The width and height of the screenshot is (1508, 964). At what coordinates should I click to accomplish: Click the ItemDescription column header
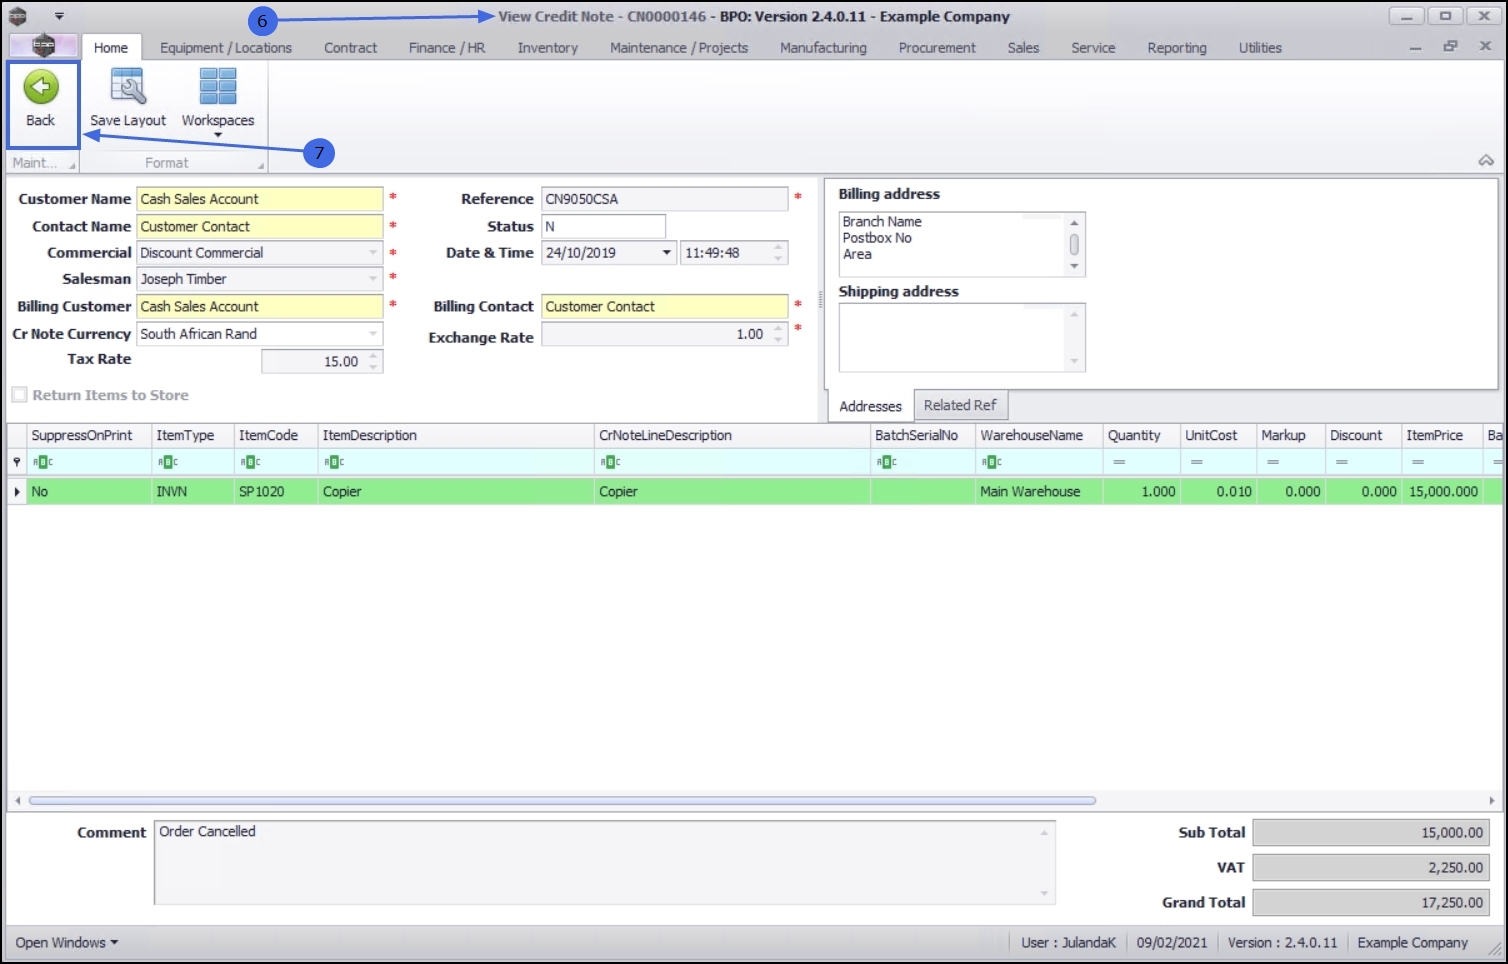(456, 435)
